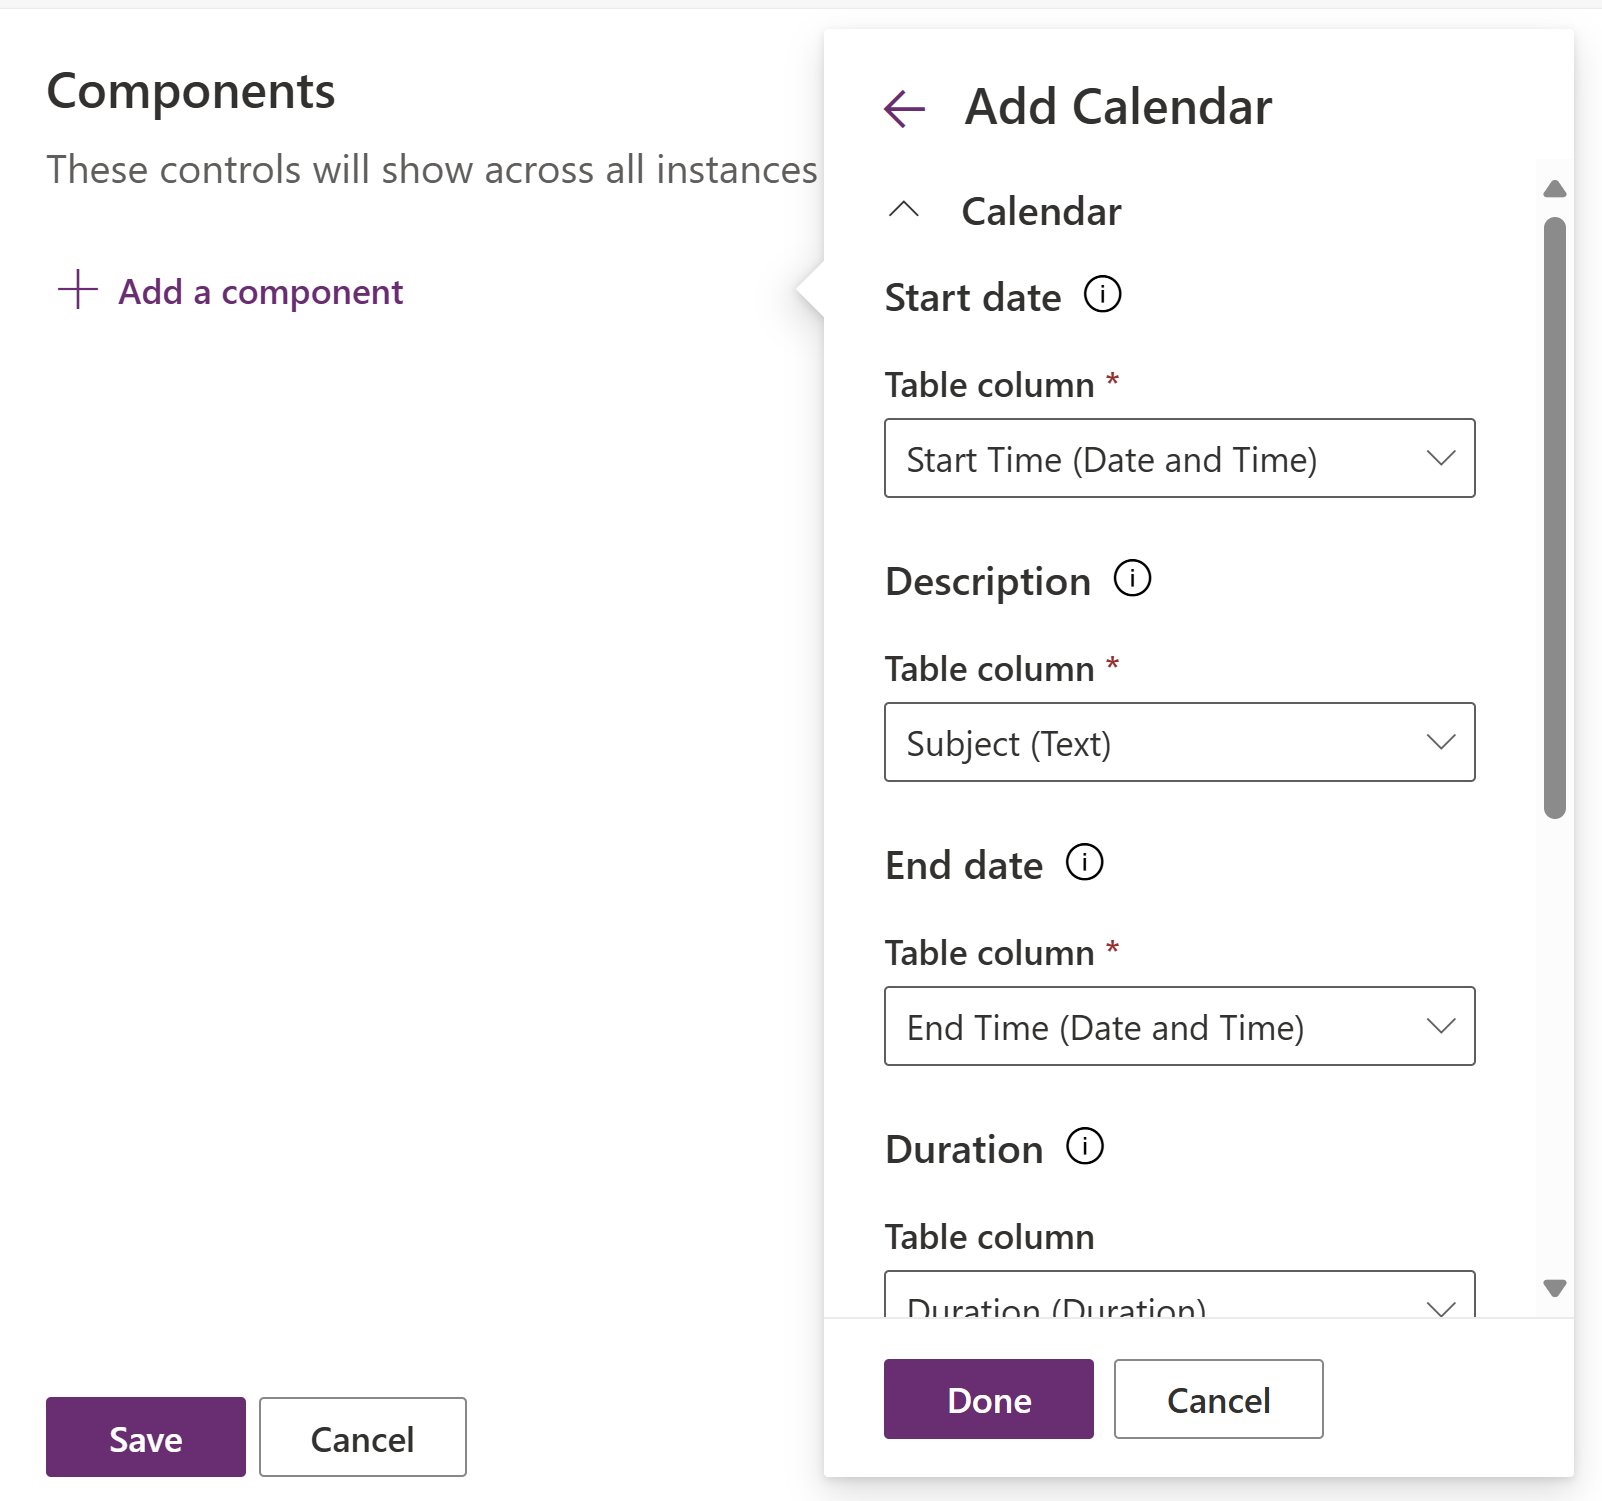Cancel the Components changes
Viewport: 1602px width, 1501px height.
coord(362,1437)
